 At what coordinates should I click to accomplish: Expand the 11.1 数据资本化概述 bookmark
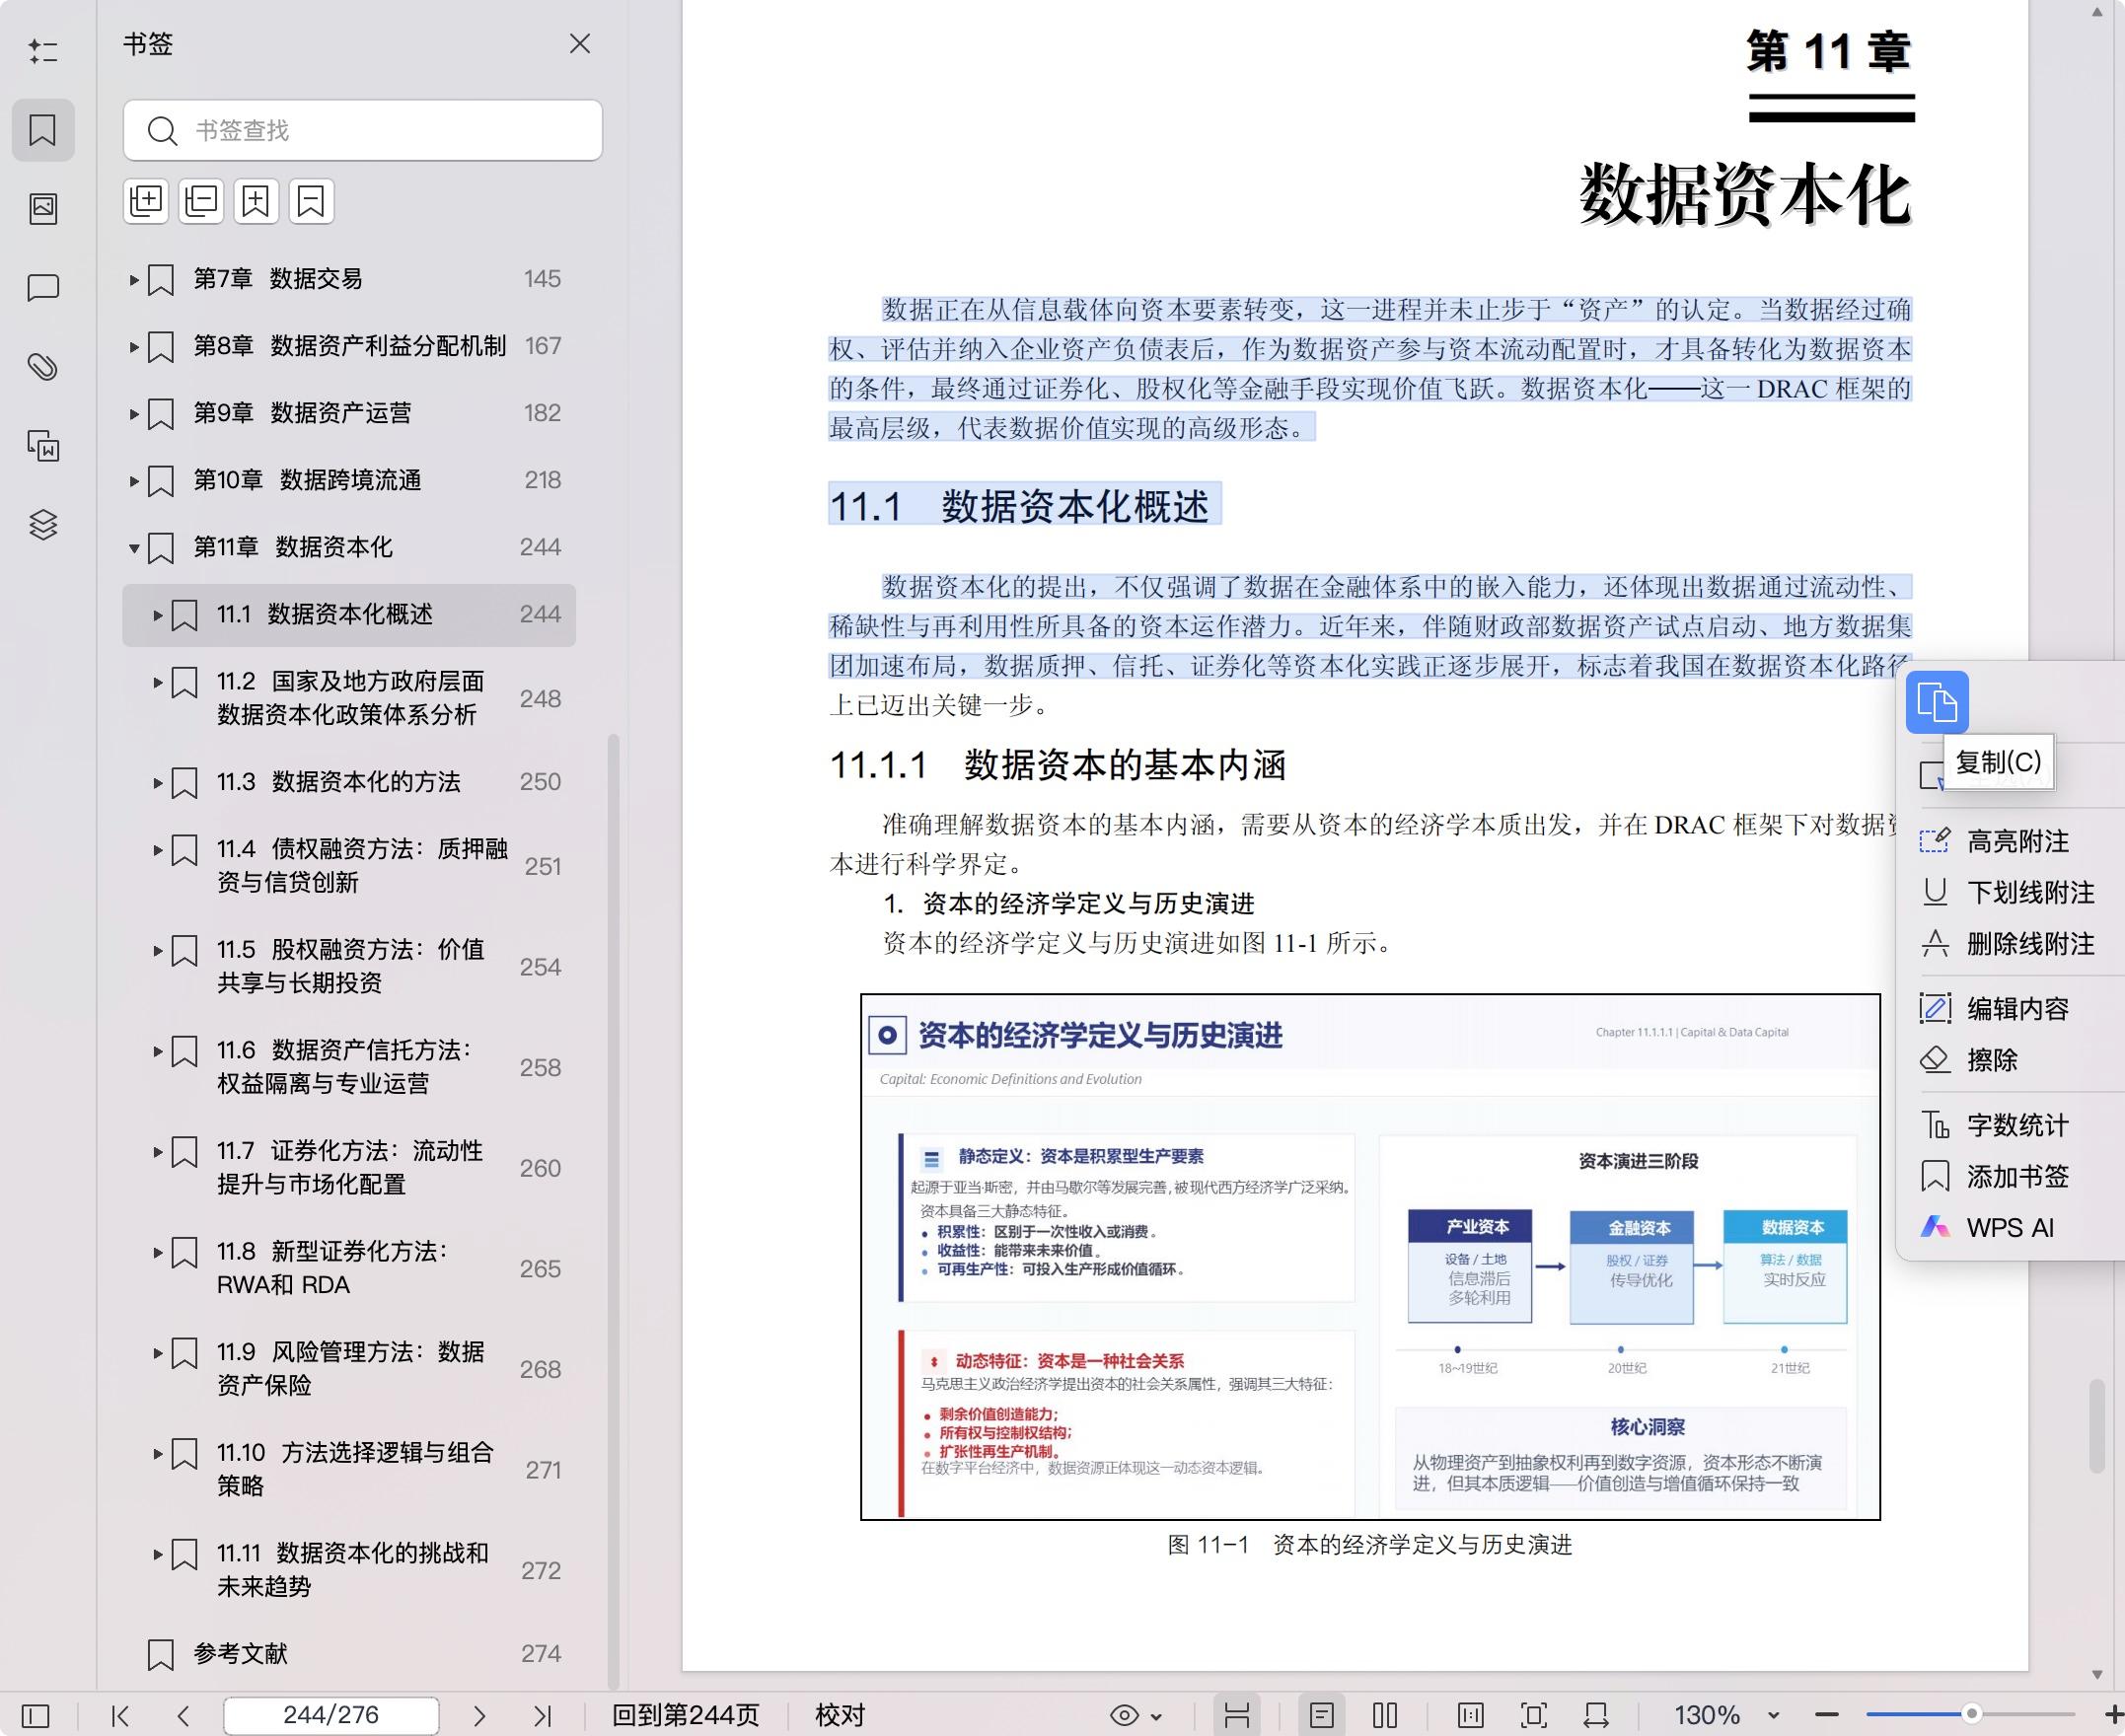point(158,615)
